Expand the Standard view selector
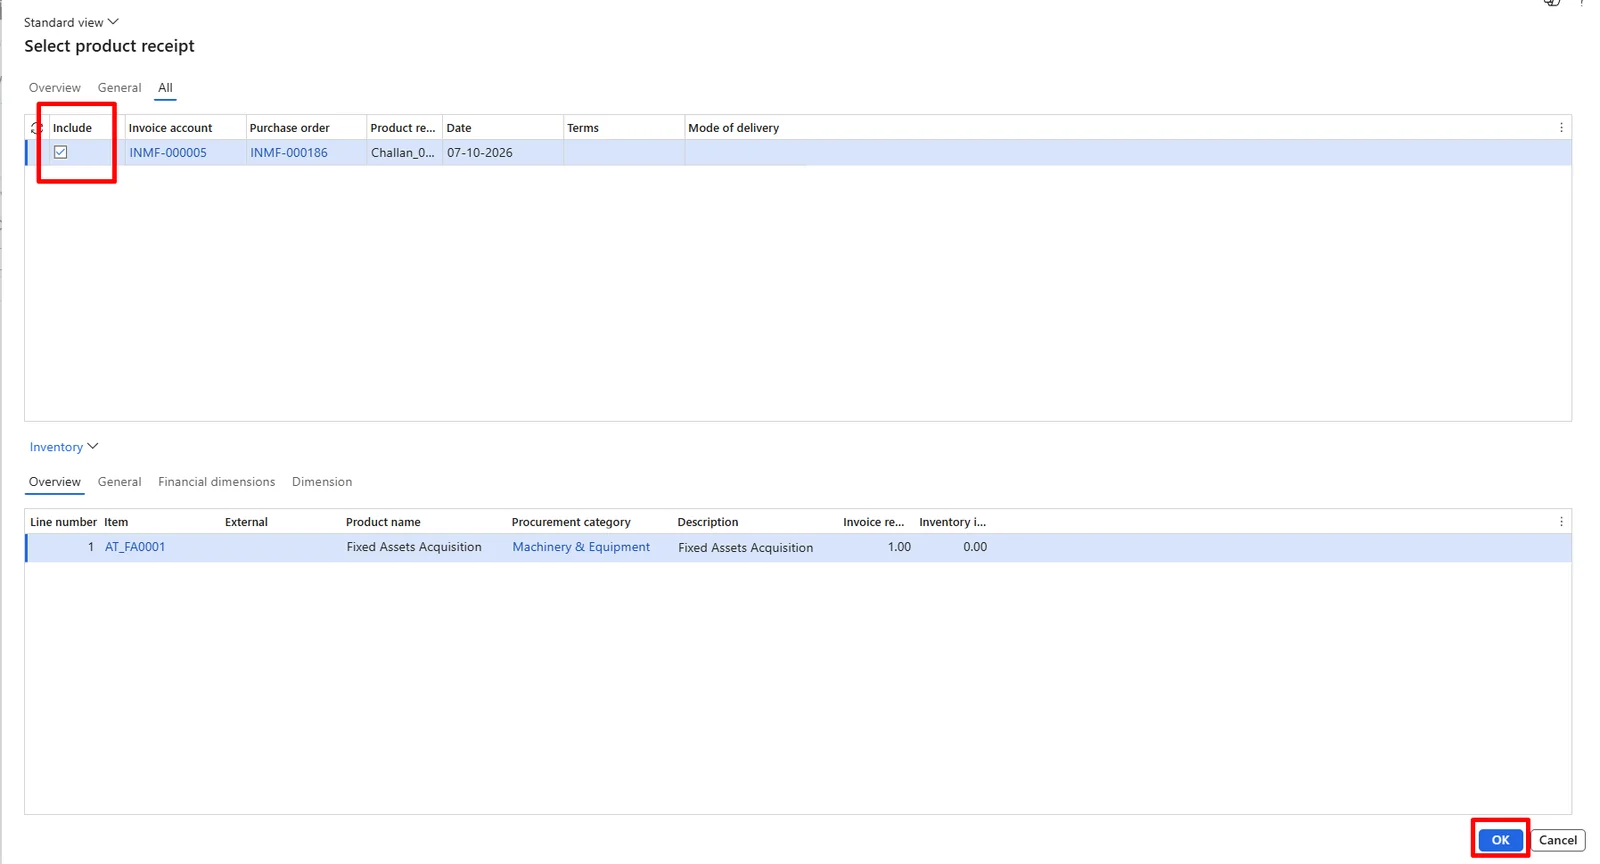The image size is (1600, 864). [x=71, y=22]
